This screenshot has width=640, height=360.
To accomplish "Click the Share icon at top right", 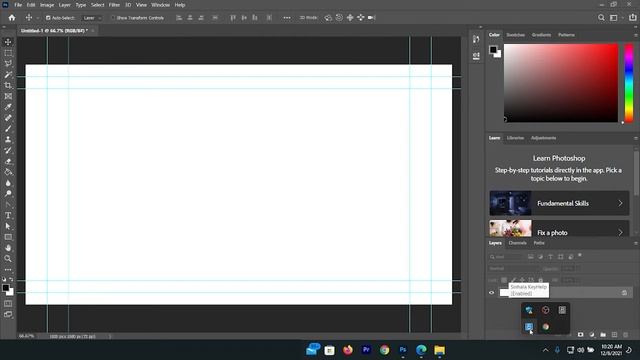I will (633, 18).
